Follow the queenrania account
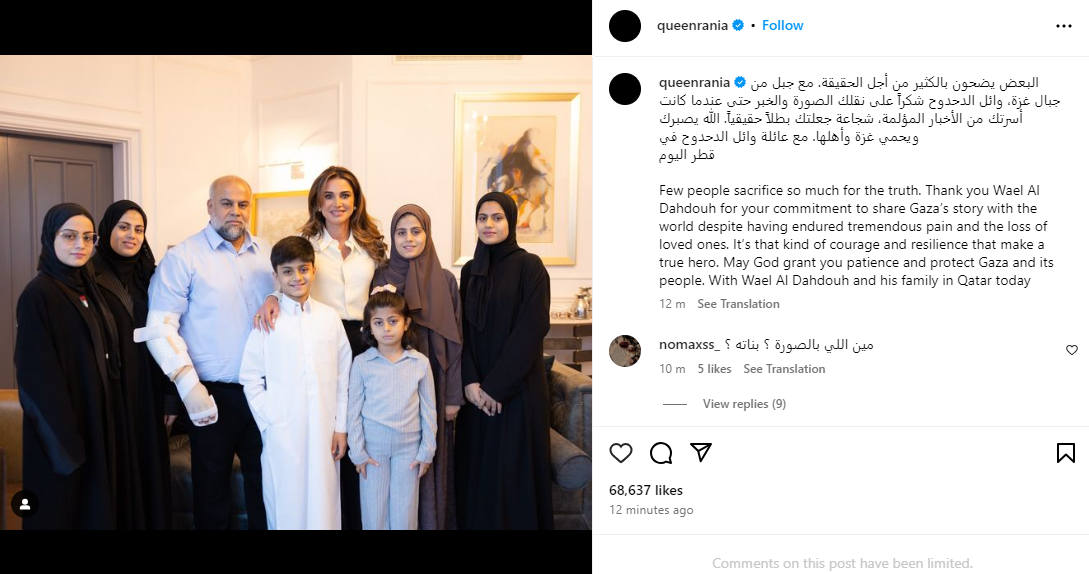 pos(782,25)
